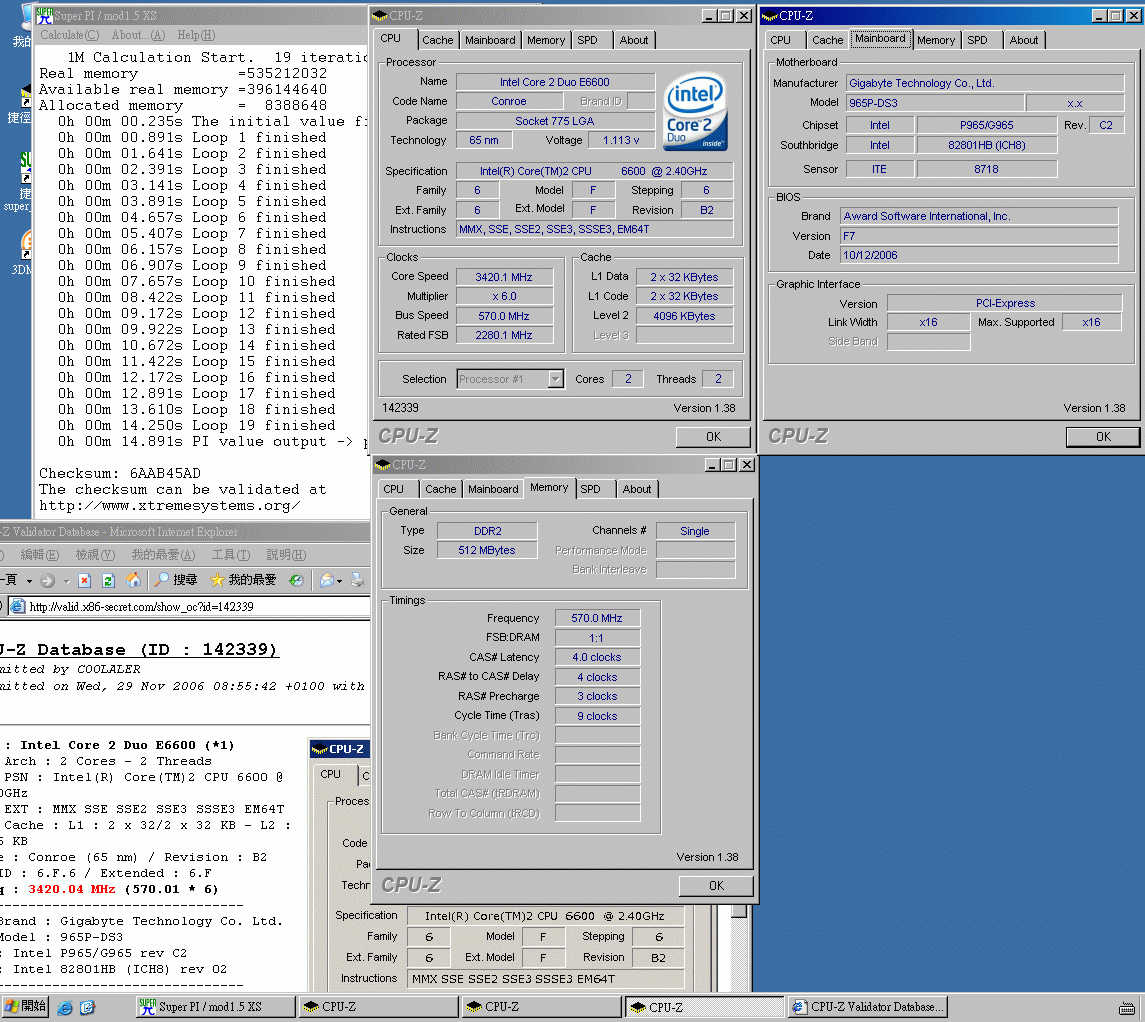Select the Memory tab in the Mainboard CPU-Z window
The image size is (1145, 1022).
point(935,40)
